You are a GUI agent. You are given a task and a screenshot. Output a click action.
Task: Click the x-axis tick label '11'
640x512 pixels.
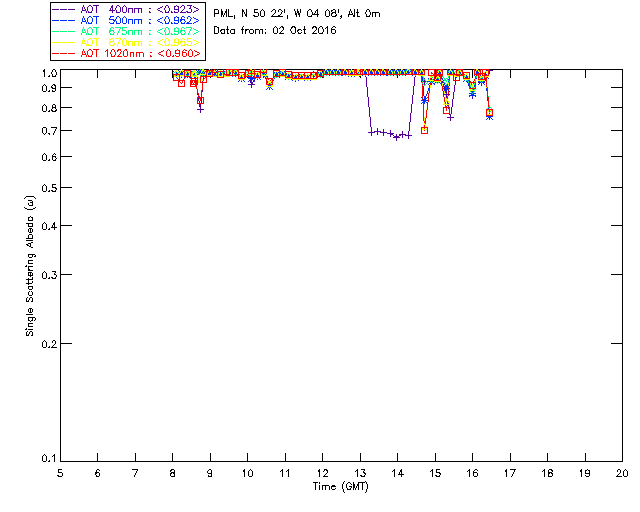pyautogui.click(x=285, y=473)
